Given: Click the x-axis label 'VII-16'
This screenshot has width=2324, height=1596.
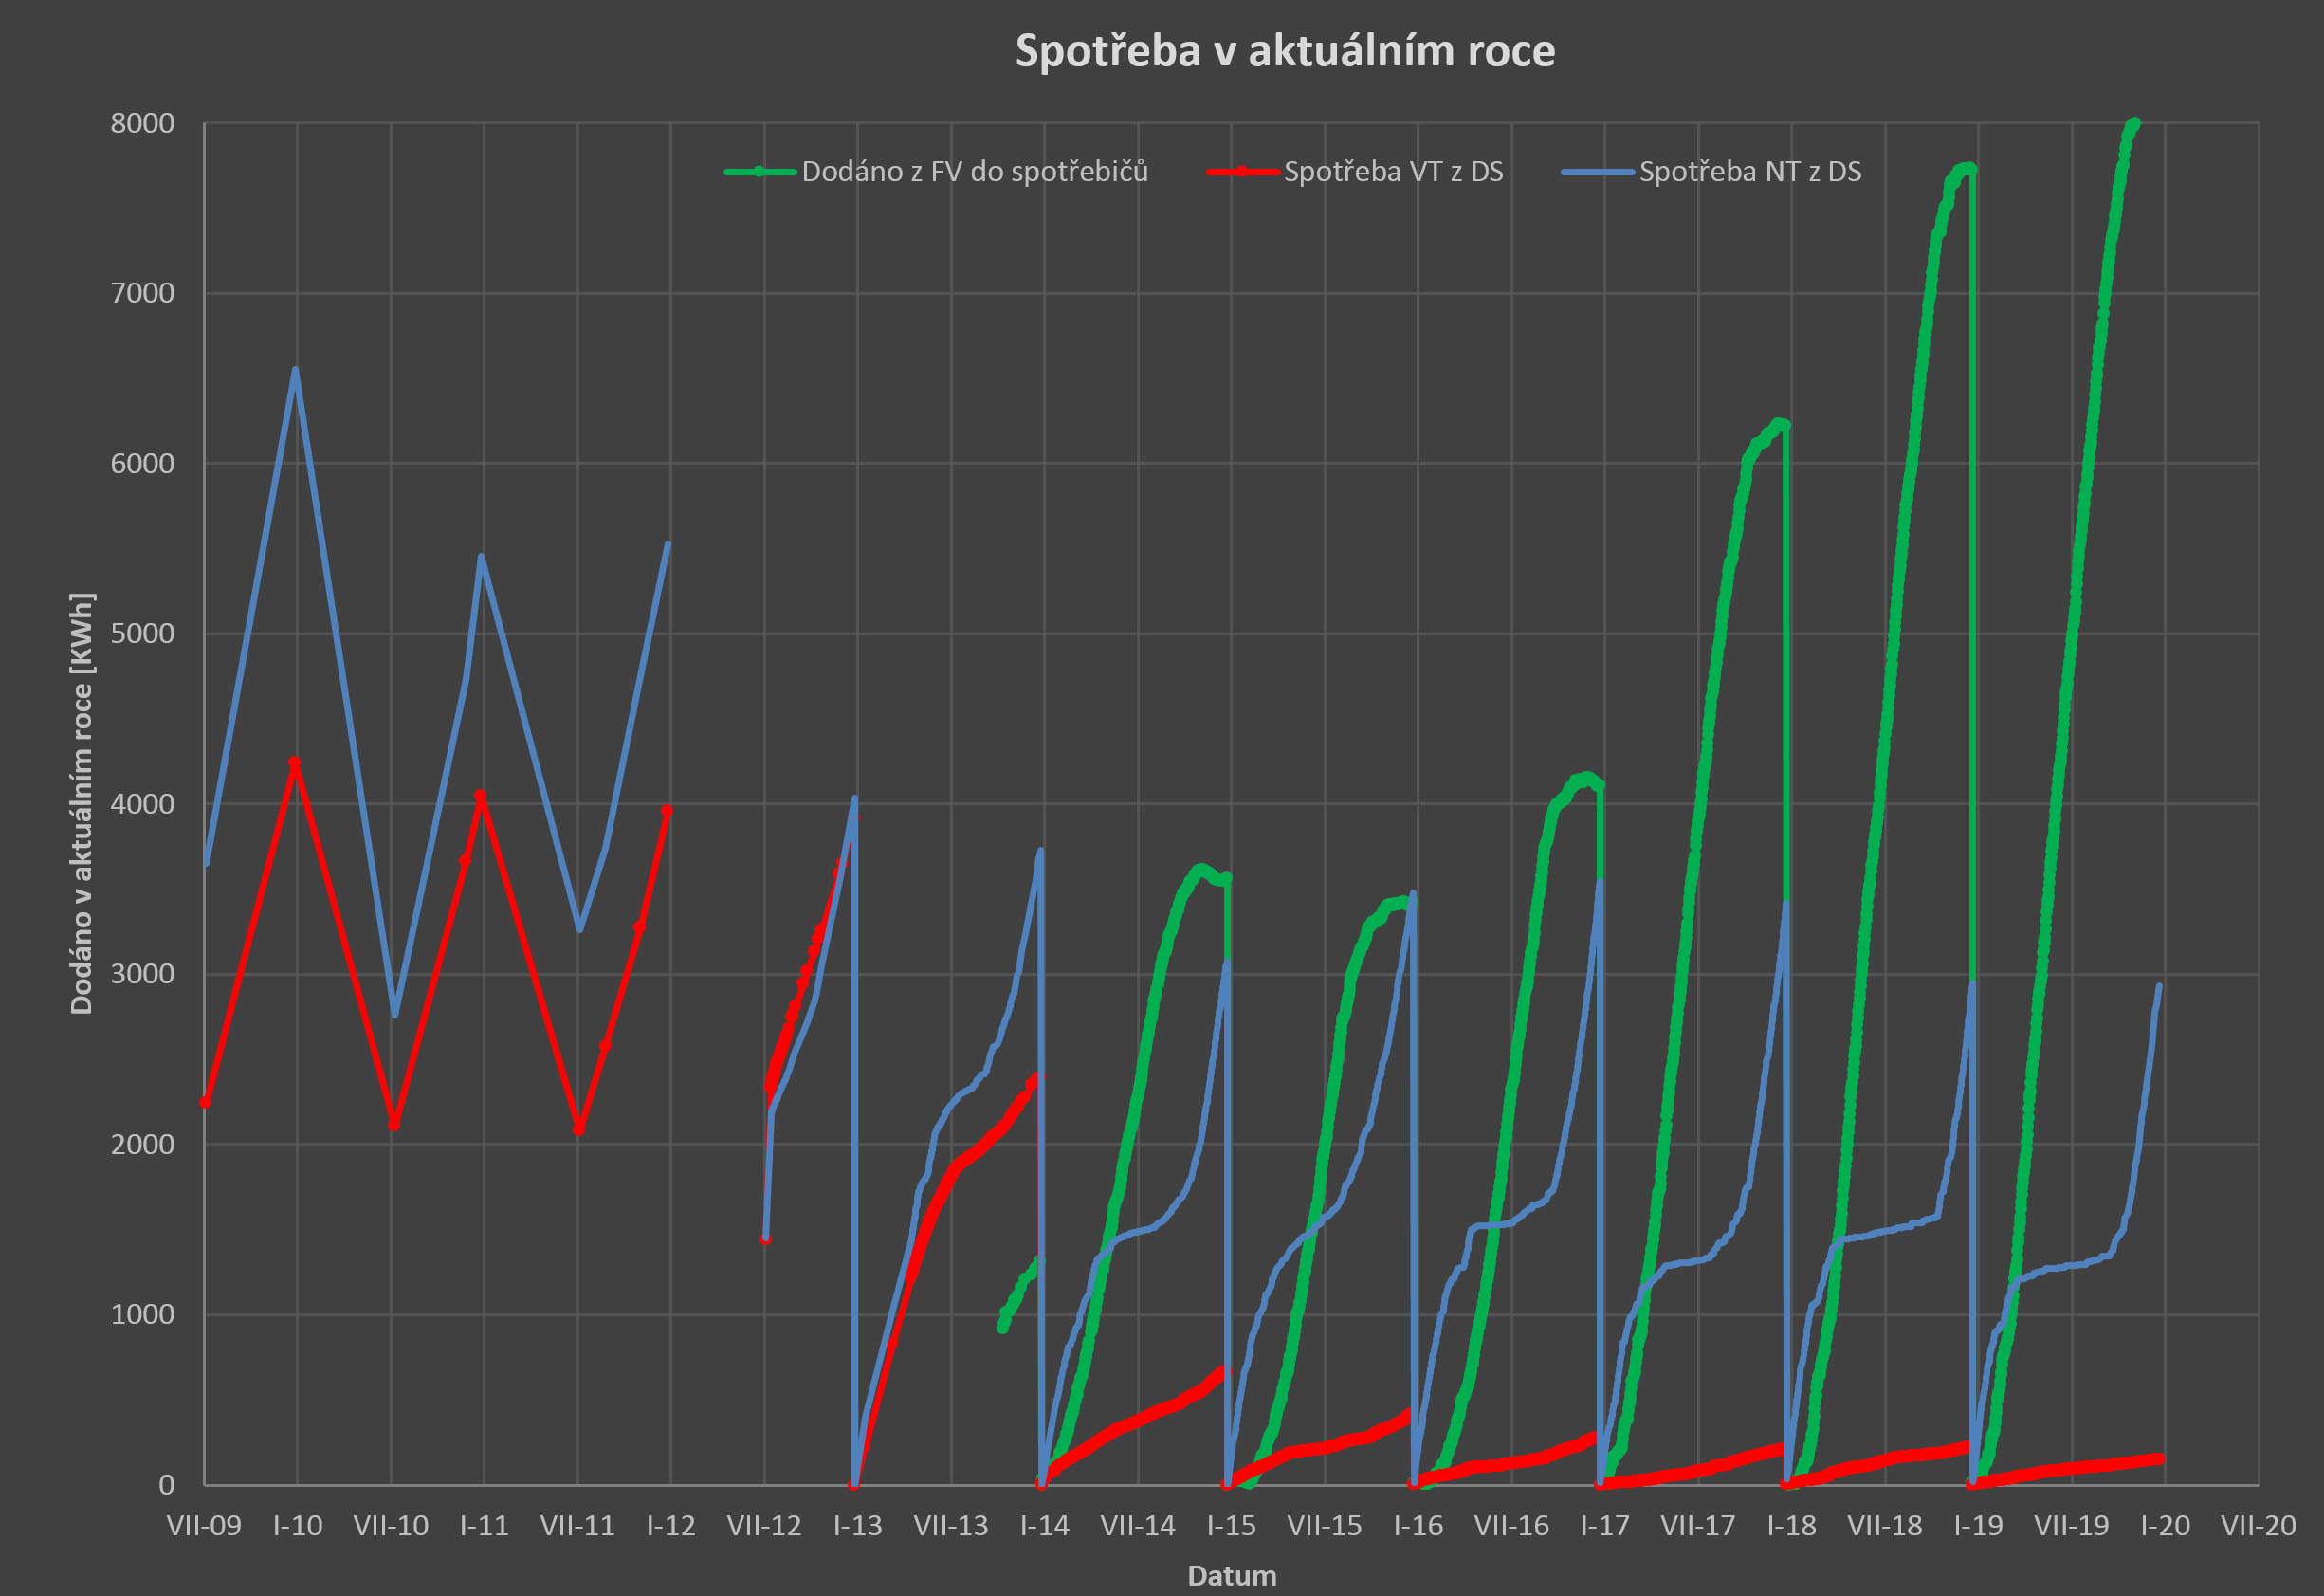Looking at the screenshot, I should coord(1511,1526).
